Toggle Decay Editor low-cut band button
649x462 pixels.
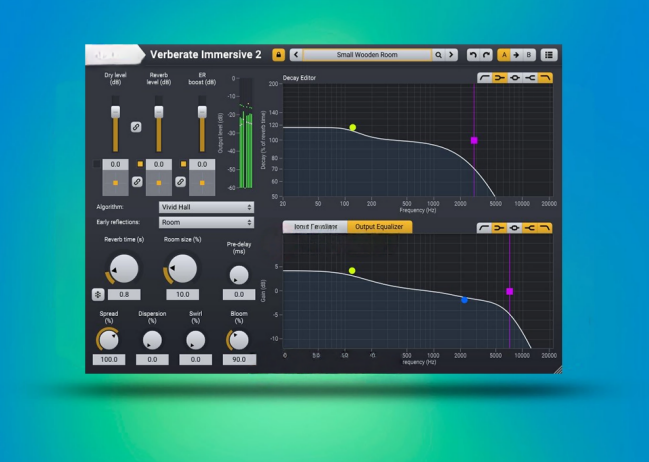tap(484, 77)
